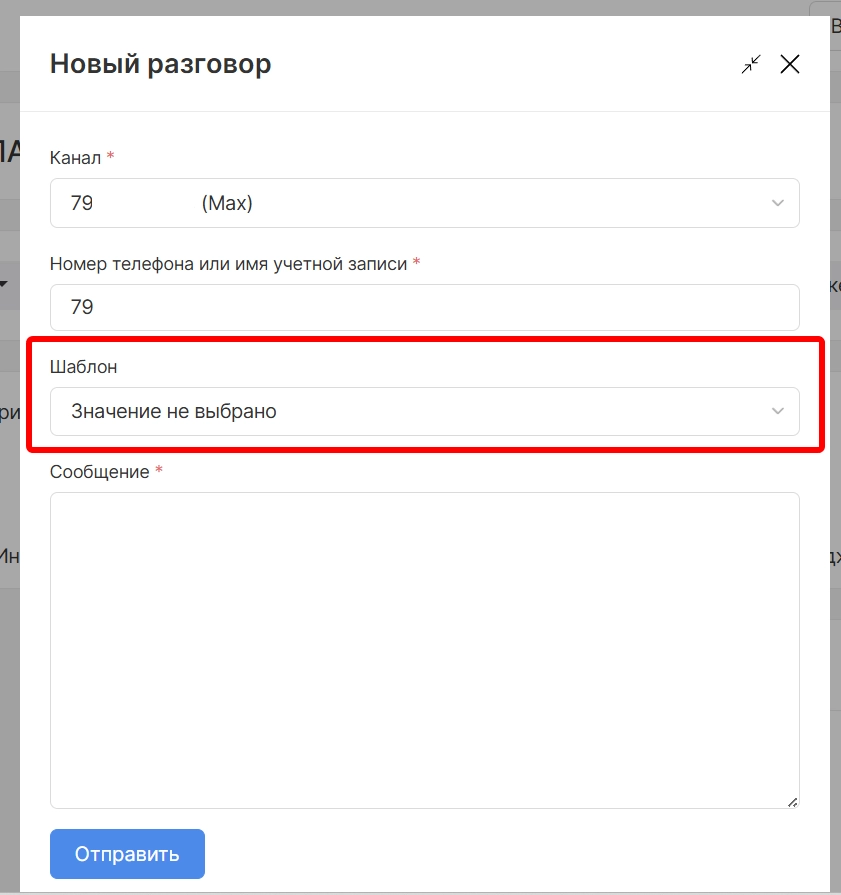The height and width of the screenshot is (895, 841).
Task: Click the partially visible background button at top right
Action: 827,24
